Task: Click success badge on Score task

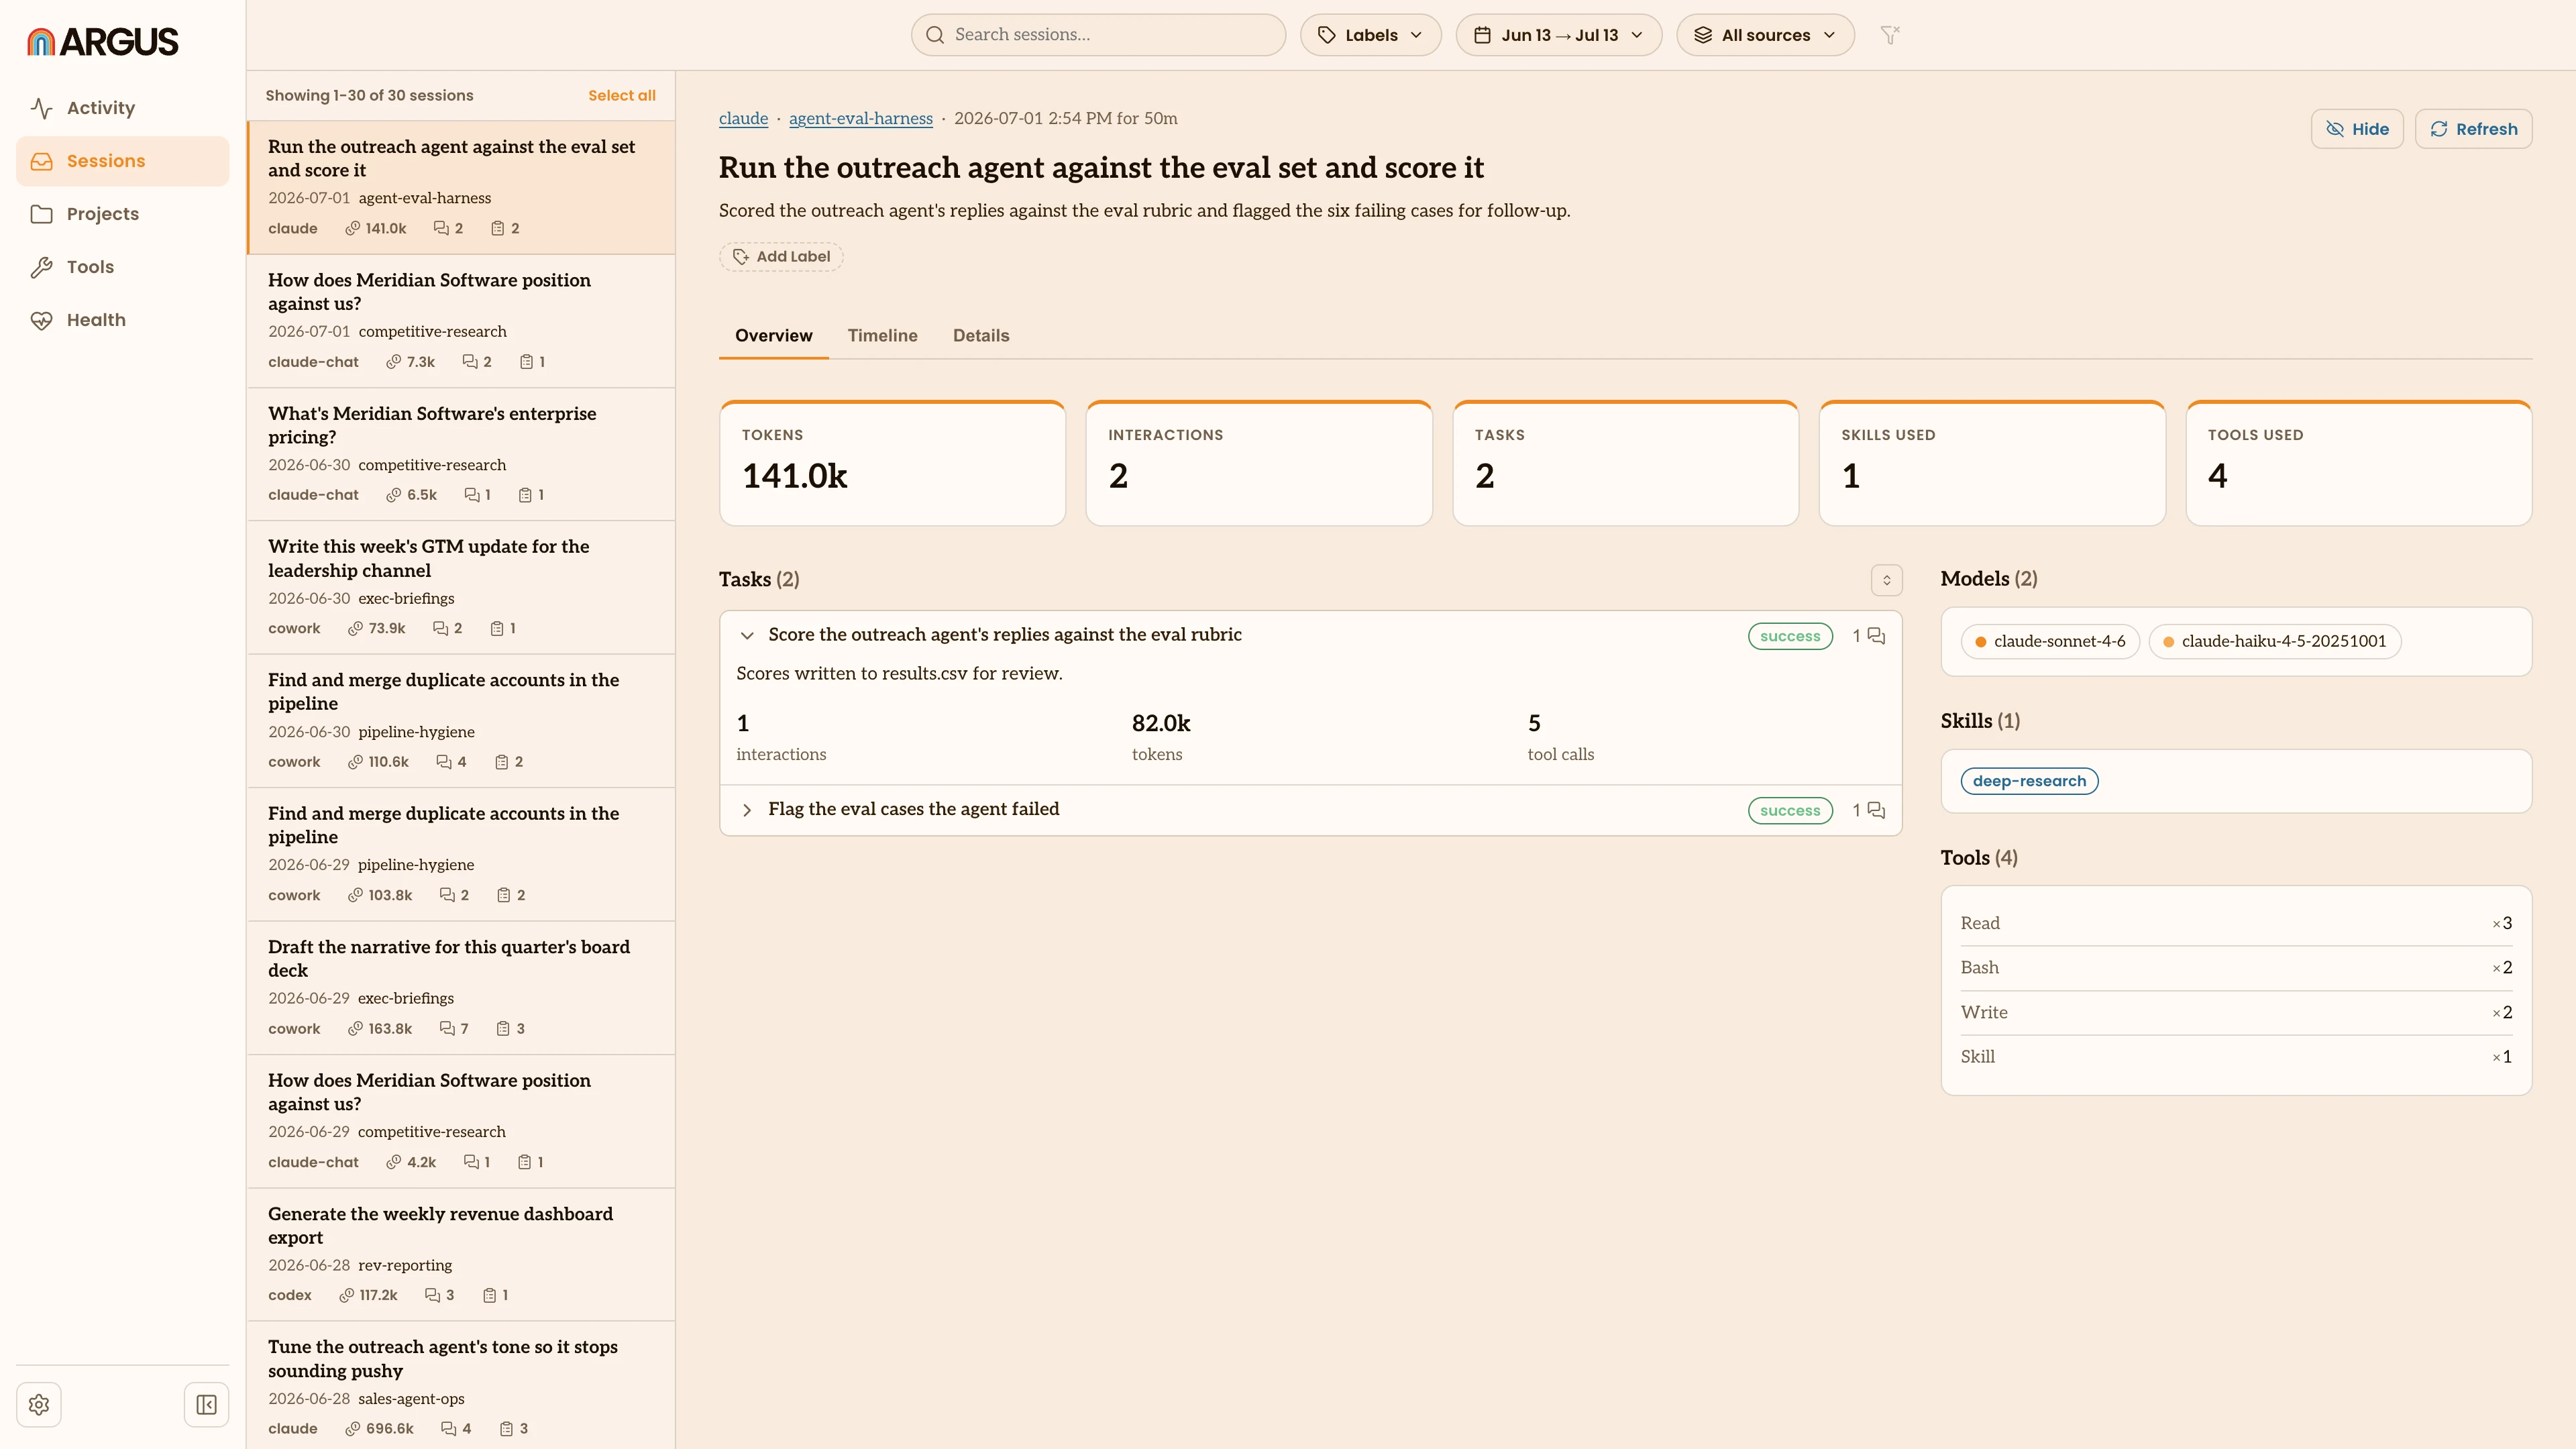Action: (1790, 636)
